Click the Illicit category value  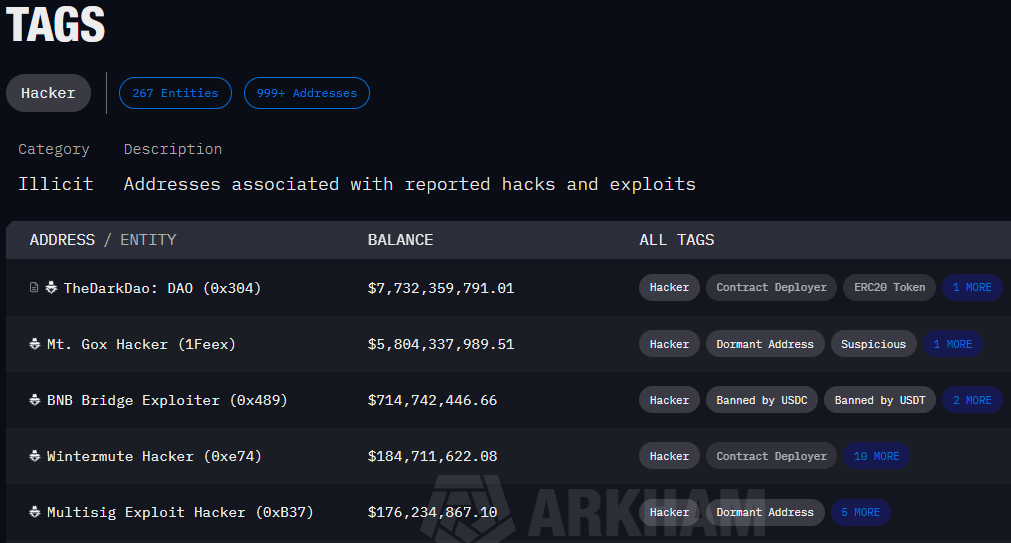[55, 184]
